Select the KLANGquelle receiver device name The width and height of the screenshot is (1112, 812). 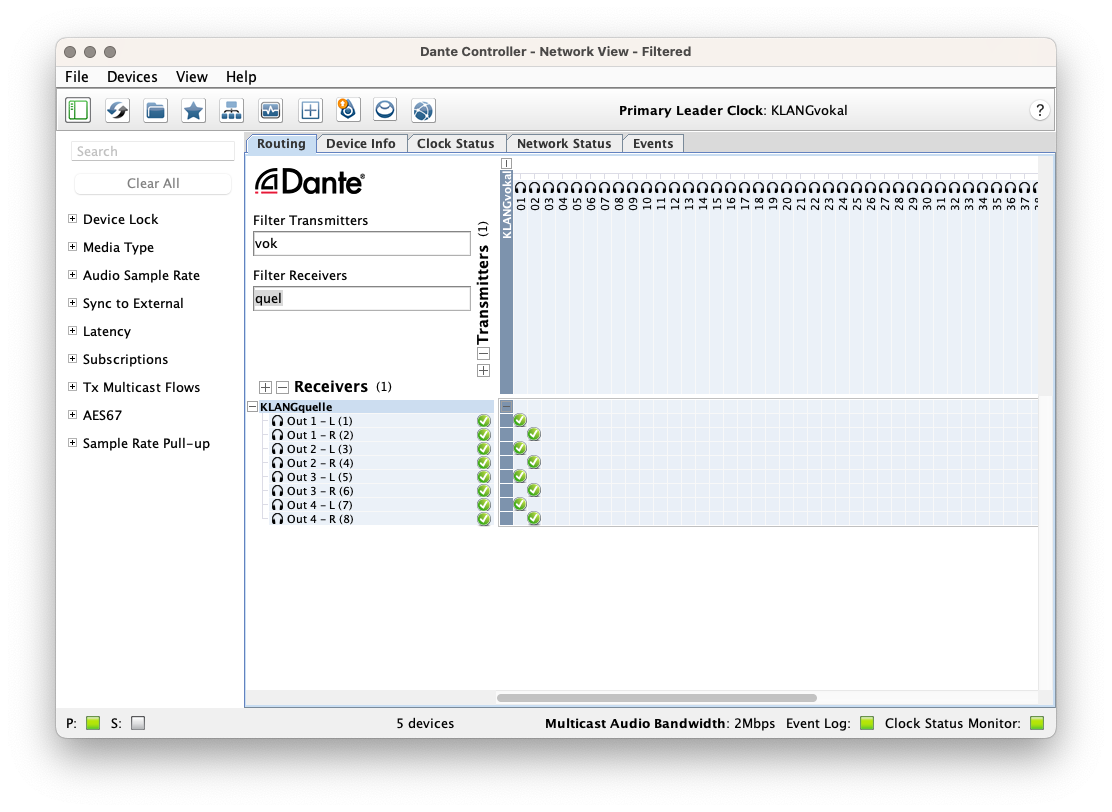click(x=296, y=407)
